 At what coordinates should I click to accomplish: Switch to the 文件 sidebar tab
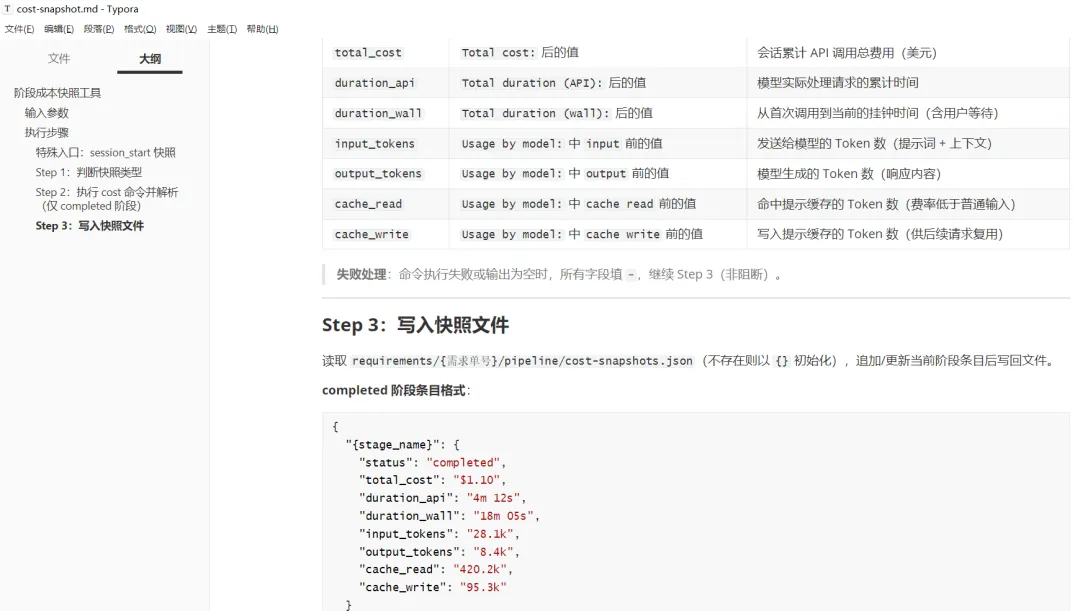(x=59, y=59)
